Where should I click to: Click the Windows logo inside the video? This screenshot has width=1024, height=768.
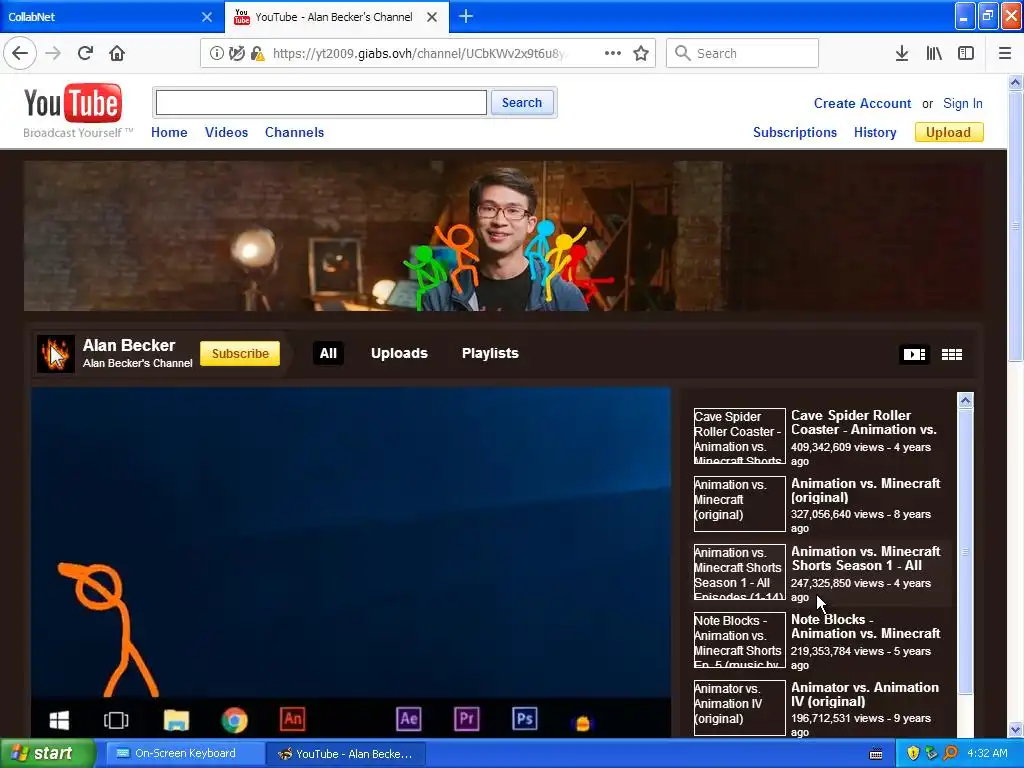(x=59, y=720)
